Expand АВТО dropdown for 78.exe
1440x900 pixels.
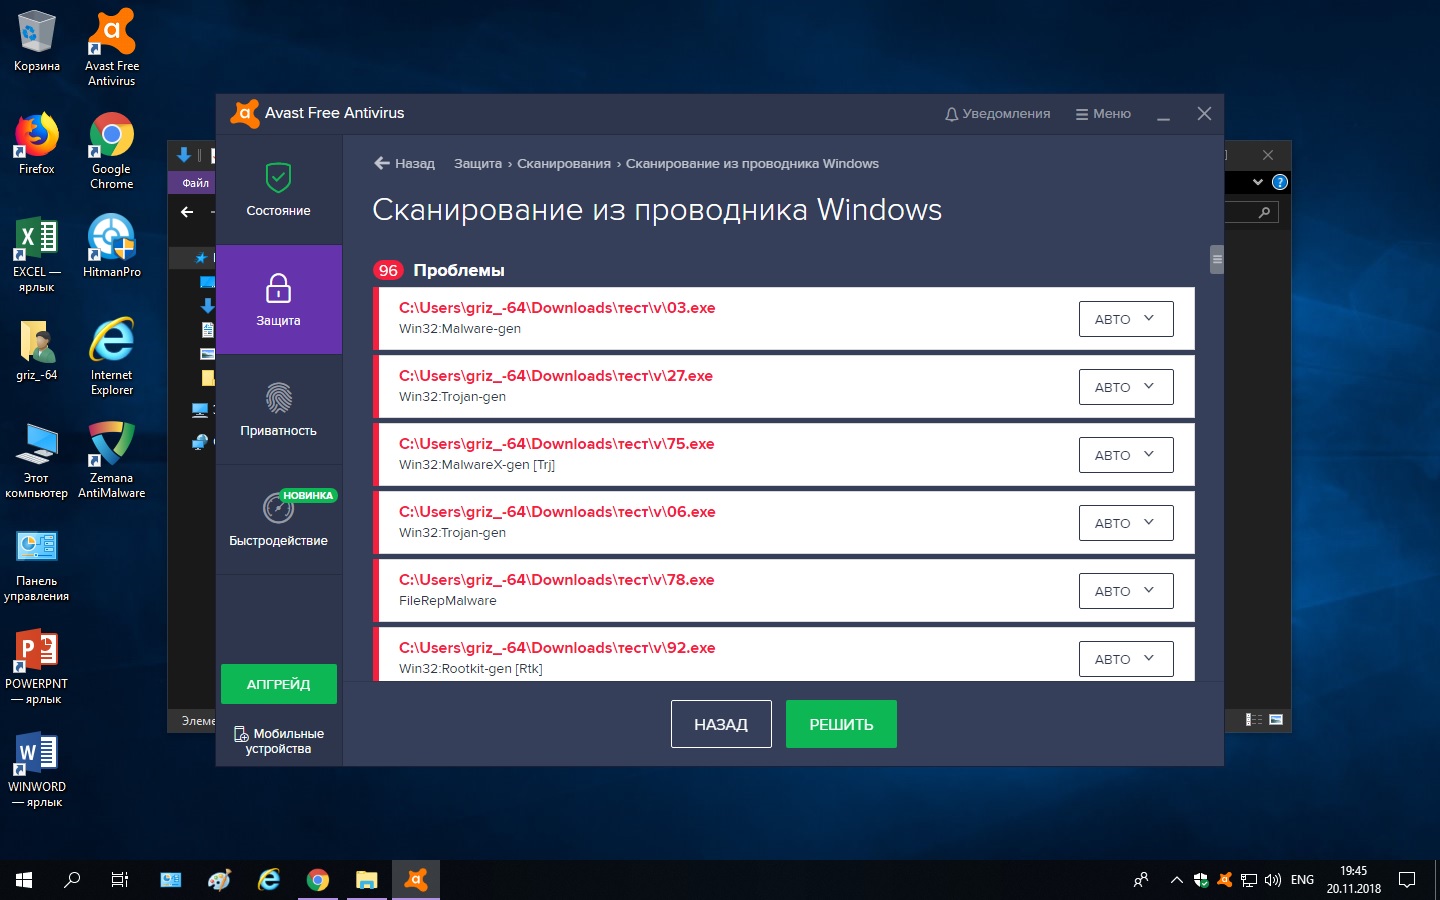pos(1126,591)
